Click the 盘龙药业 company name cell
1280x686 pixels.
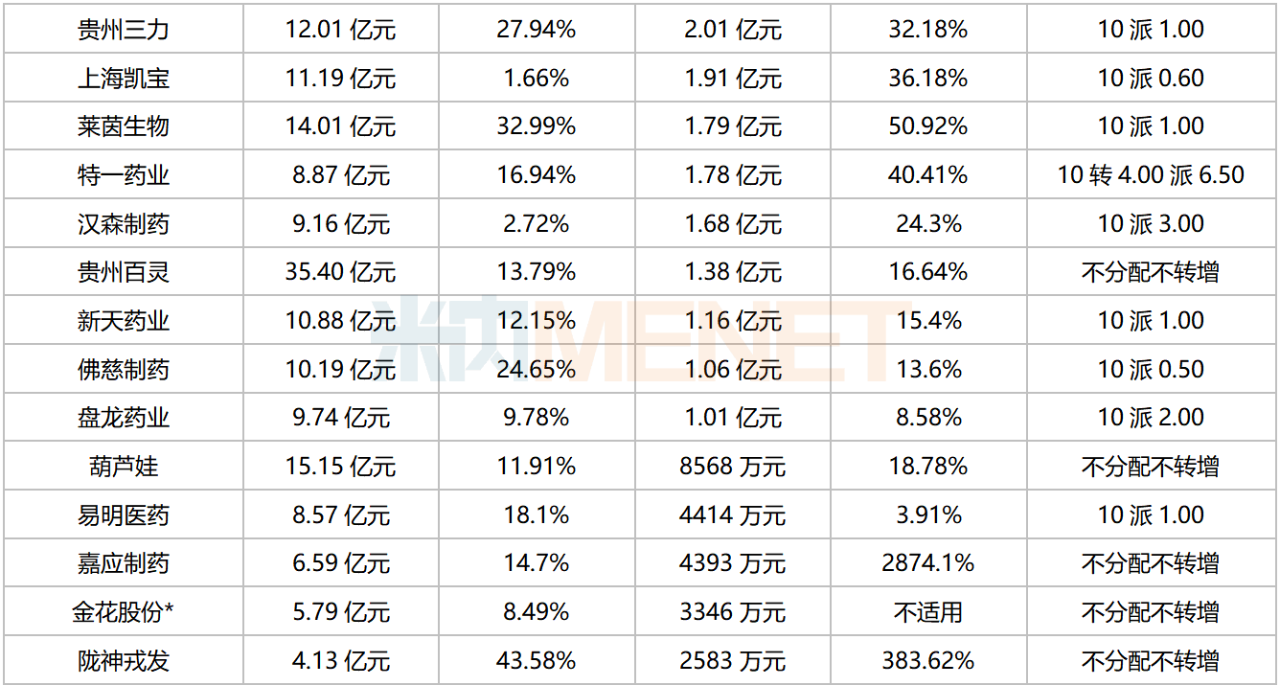(x=123, y=418)
